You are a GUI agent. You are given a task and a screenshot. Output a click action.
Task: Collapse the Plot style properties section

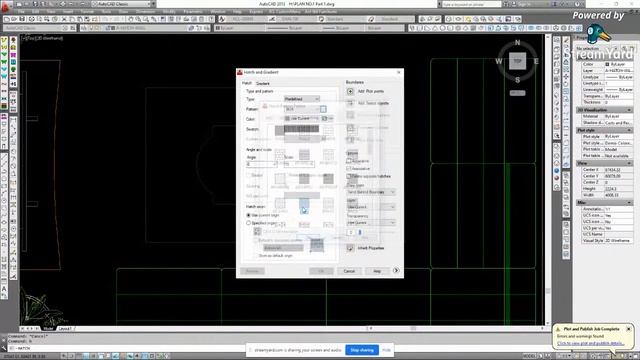coord(629,130)
